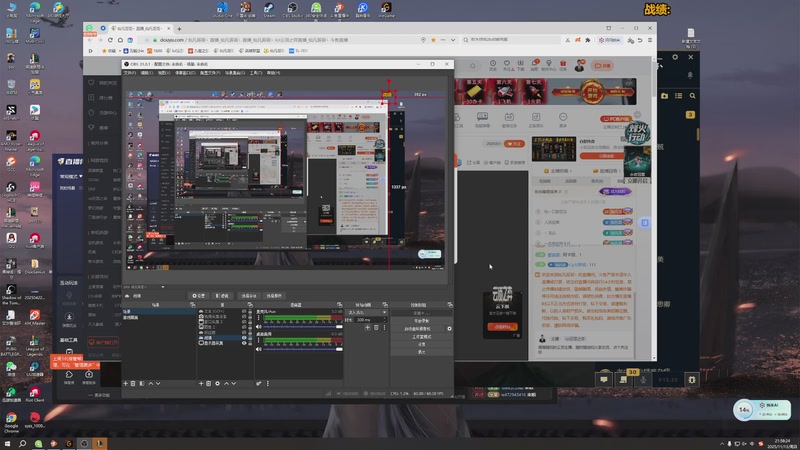The image size is (800, 450).
Task: Open browser address bar dropdown arrow
Action: click(453, 40)
